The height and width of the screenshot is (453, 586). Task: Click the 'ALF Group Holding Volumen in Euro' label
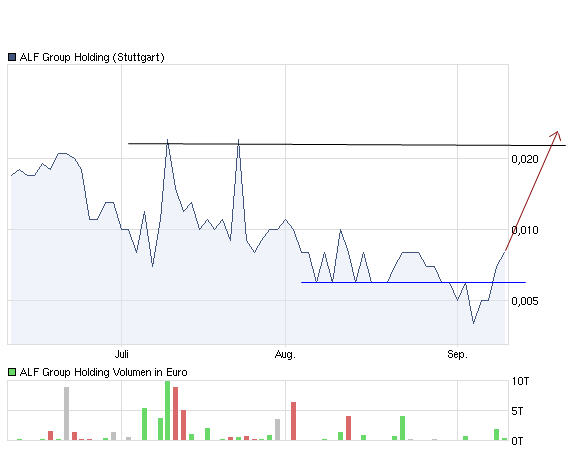pyautogui.click(x=104, y=372)
